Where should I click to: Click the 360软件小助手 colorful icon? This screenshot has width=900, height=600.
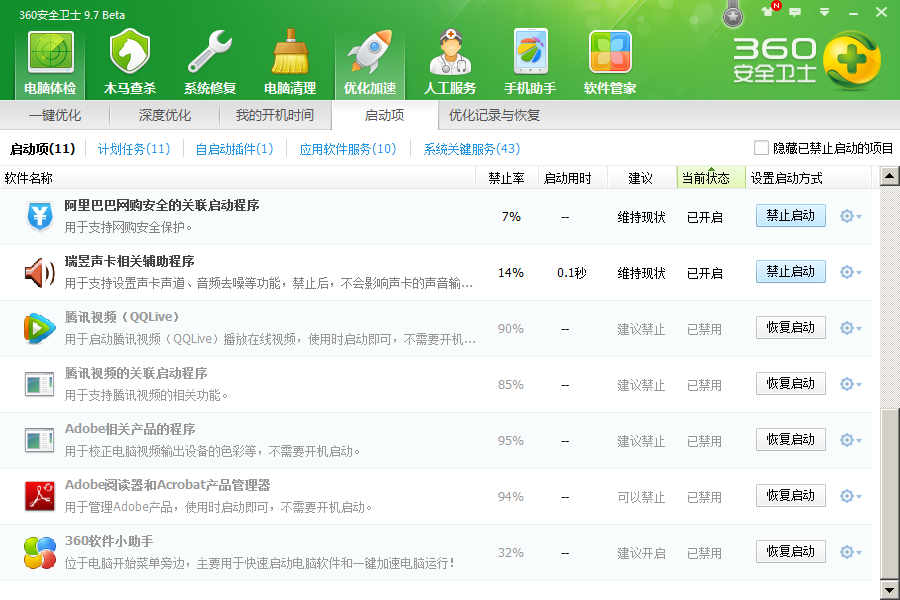tap(40, 552)
